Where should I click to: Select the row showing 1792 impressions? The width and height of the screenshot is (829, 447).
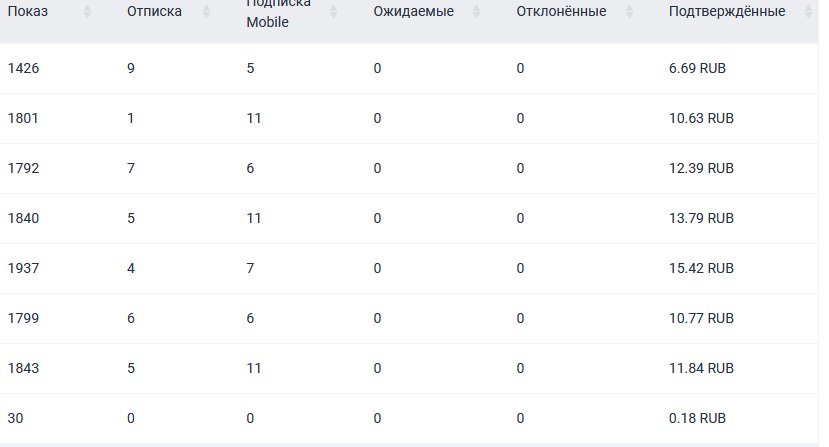point(409,168)
